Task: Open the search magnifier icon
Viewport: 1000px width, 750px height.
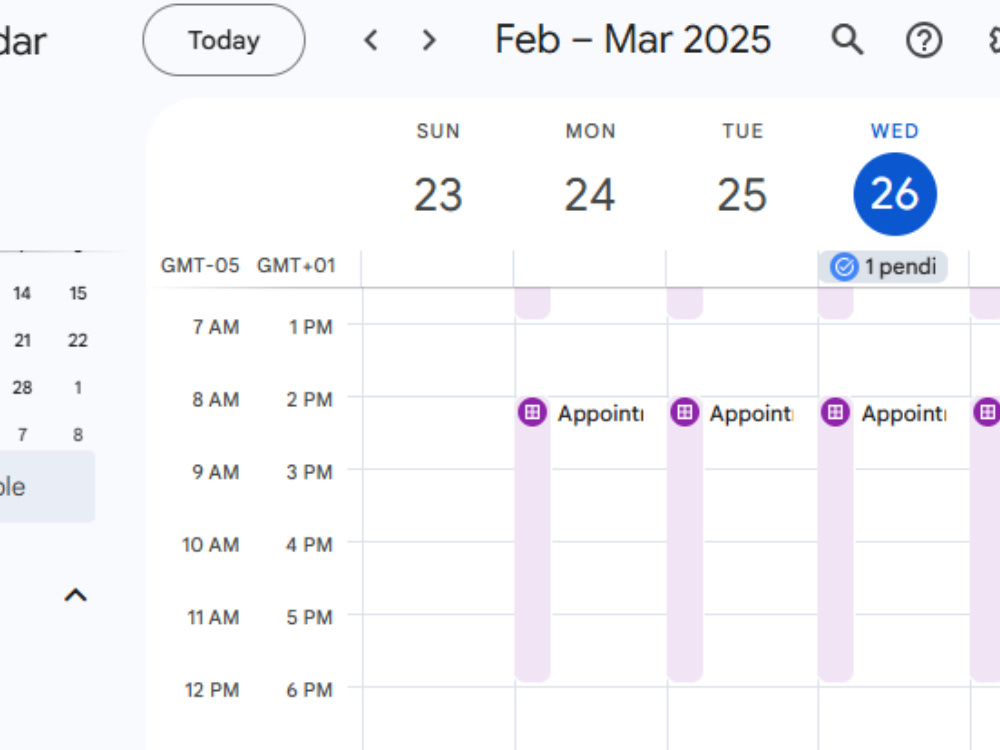Action: tap(848, 40)
